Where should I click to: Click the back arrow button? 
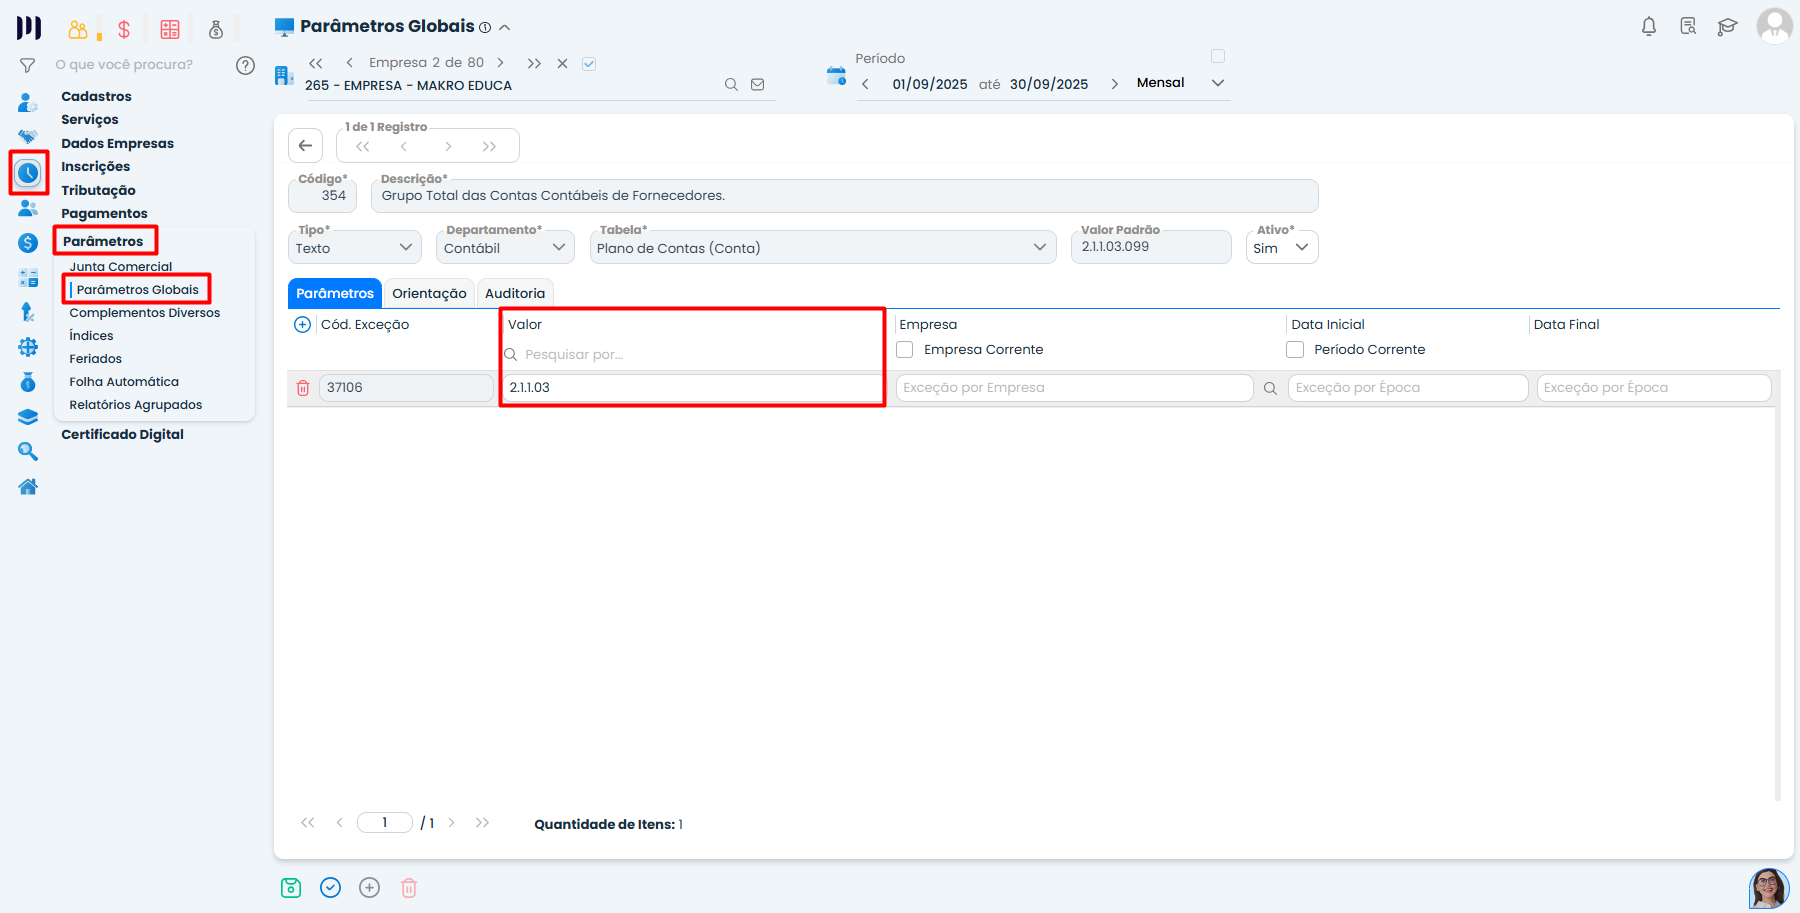pos(306,146)
